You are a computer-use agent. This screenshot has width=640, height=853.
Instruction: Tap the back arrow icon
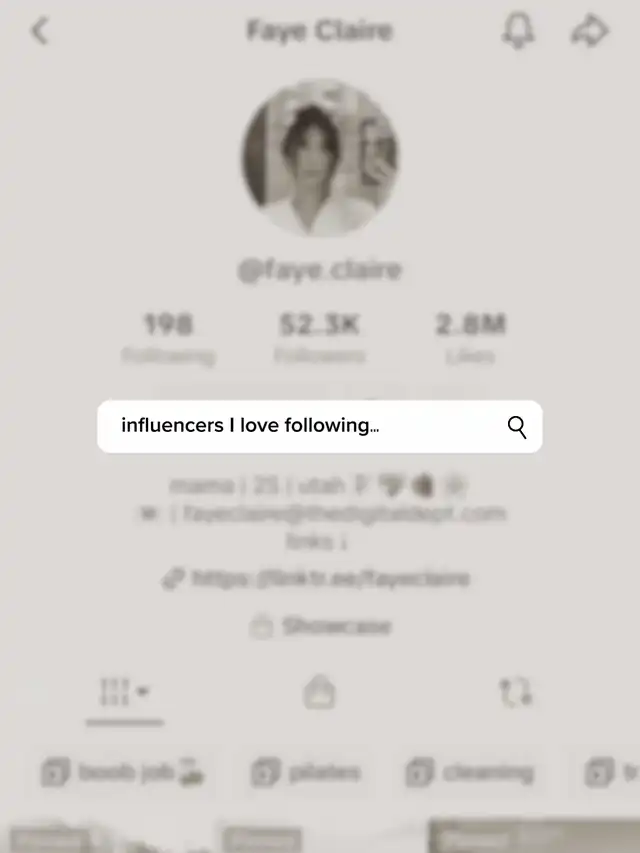[x=40, y=31]
